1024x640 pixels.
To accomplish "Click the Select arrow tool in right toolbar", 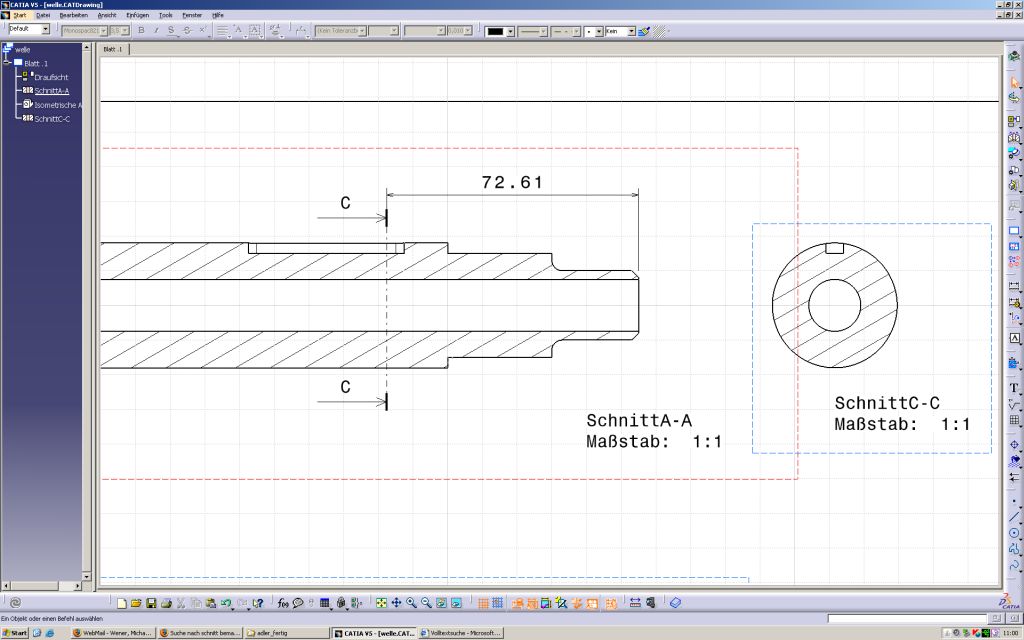I will tap(1014, 82).
